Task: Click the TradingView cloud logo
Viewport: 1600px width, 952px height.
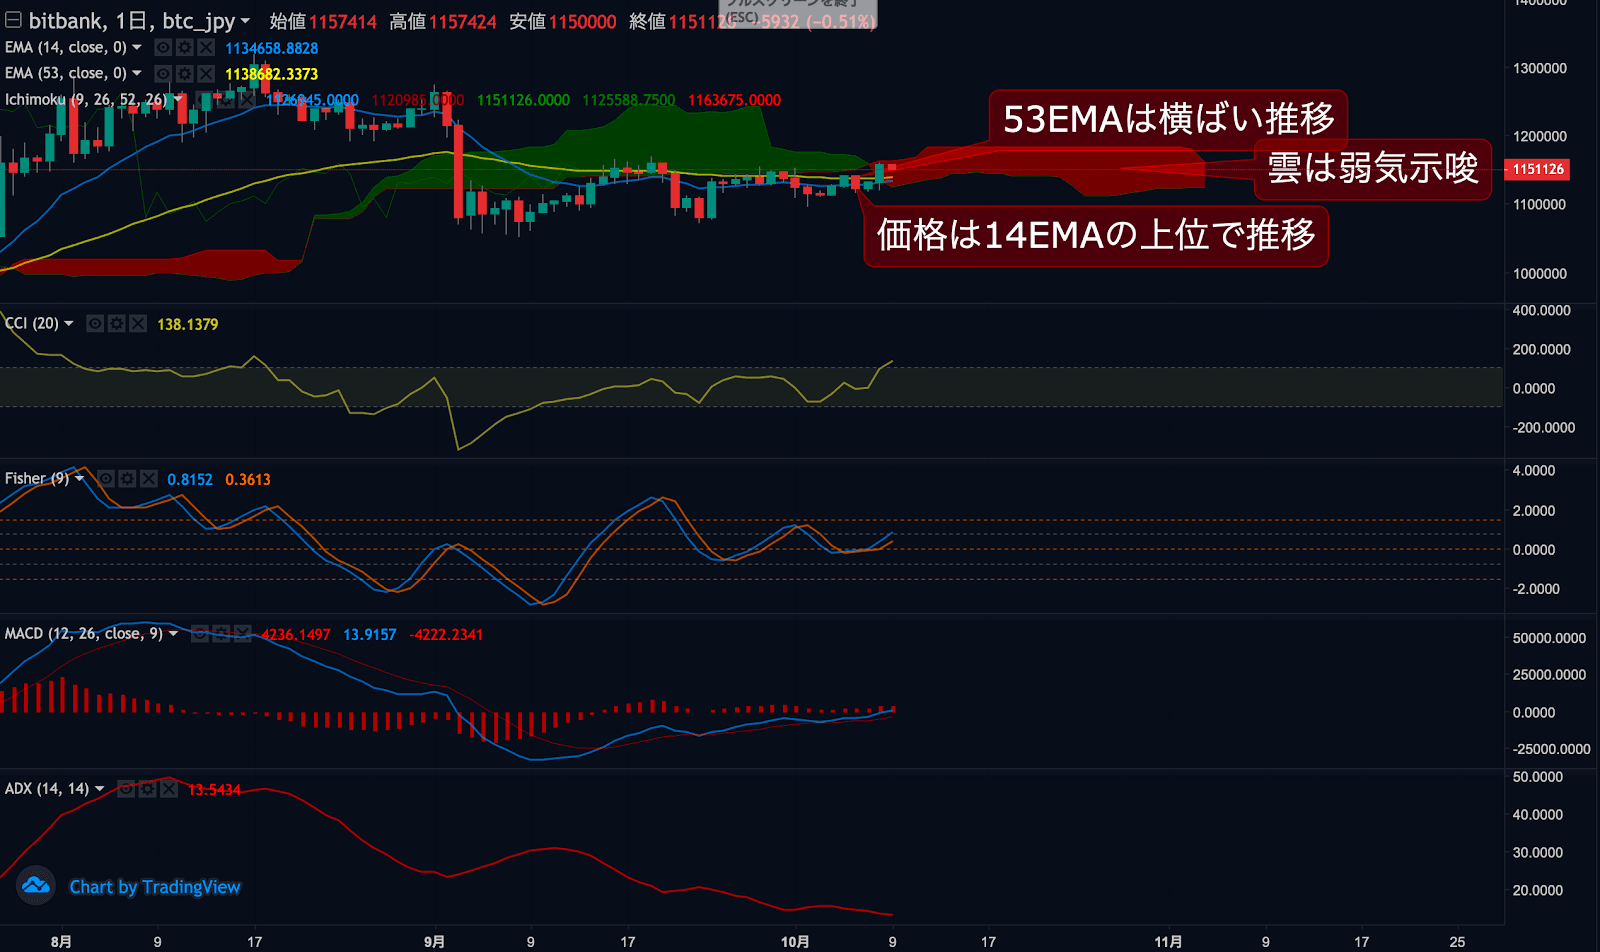Action: pyautogui.click(x=36, y=886)
